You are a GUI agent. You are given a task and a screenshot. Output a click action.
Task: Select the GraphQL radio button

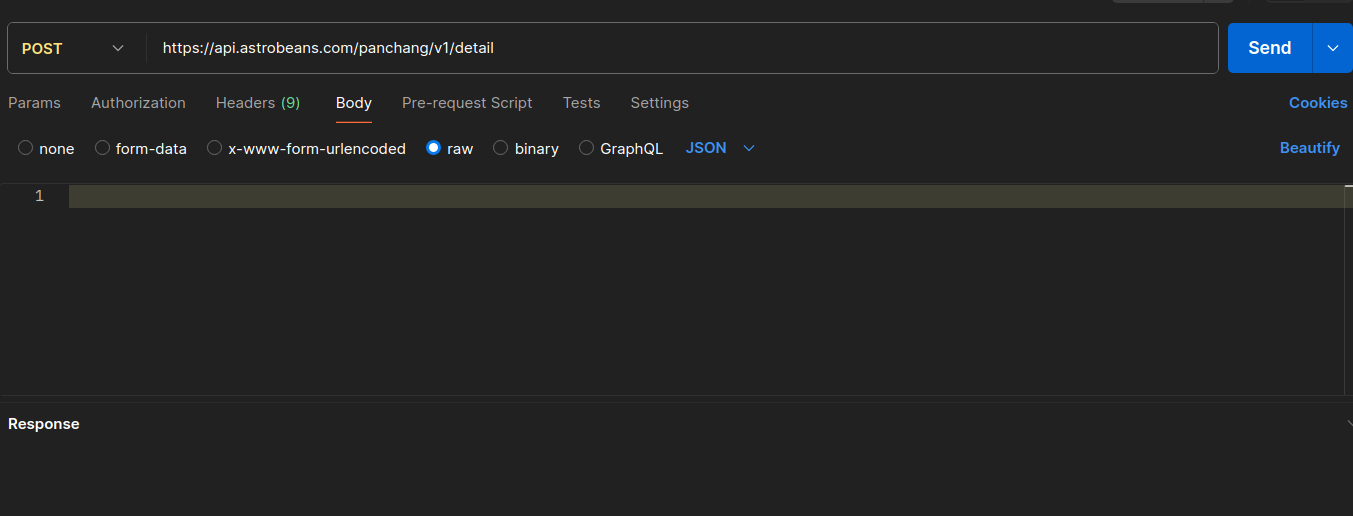point(586,148)
